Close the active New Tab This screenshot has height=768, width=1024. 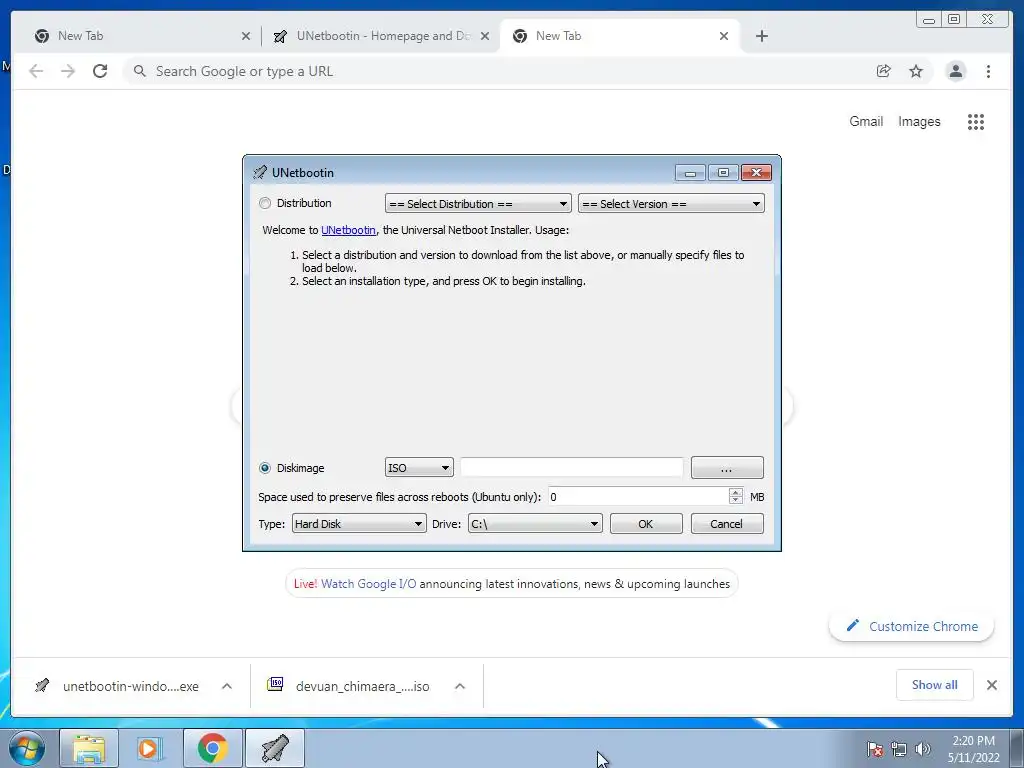[x=724, y=37]
